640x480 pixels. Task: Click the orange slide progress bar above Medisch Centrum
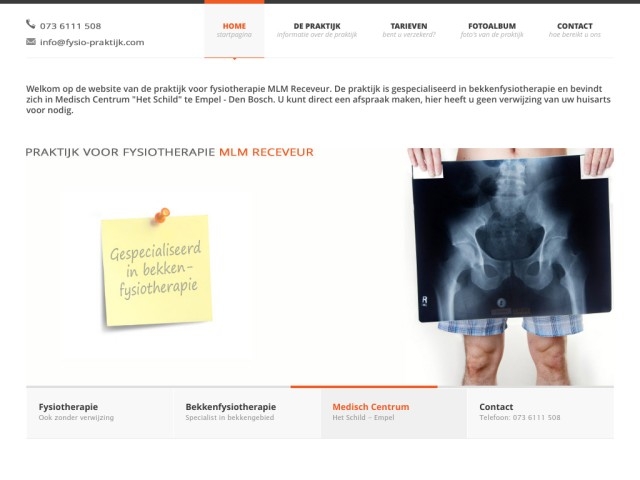(364, 386)
